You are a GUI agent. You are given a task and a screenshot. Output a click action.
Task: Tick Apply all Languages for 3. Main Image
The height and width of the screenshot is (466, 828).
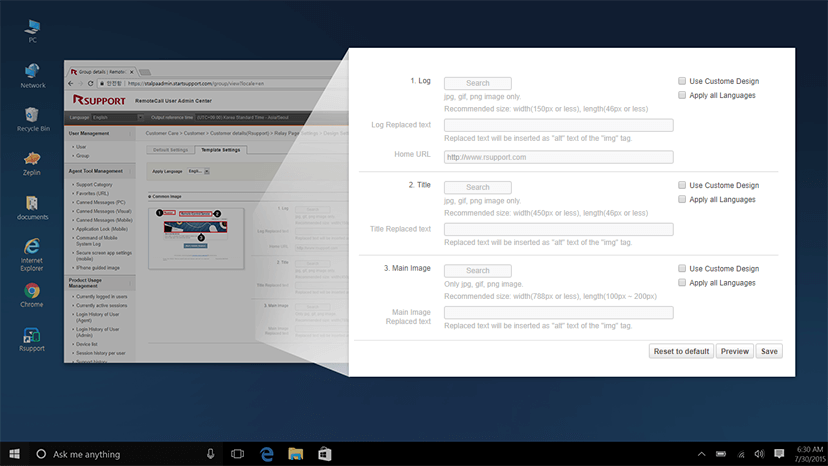(682, 283)
